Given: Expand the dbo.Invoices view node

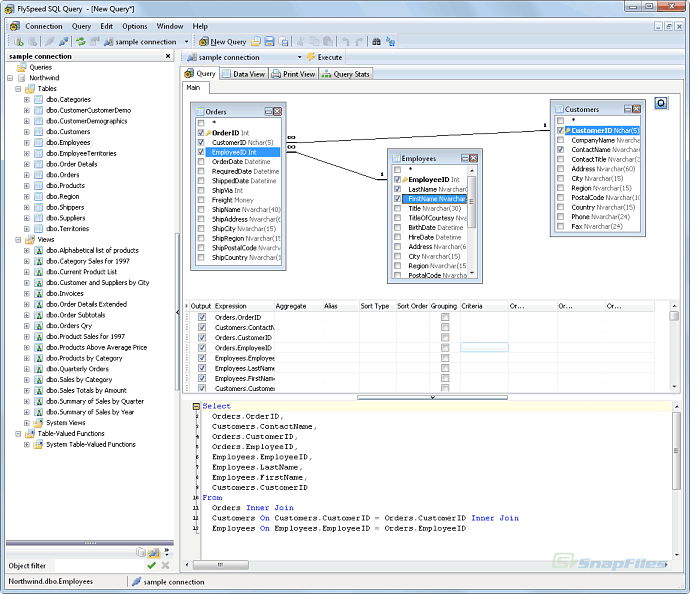Looking at the screenshot, I should point(27,293).
